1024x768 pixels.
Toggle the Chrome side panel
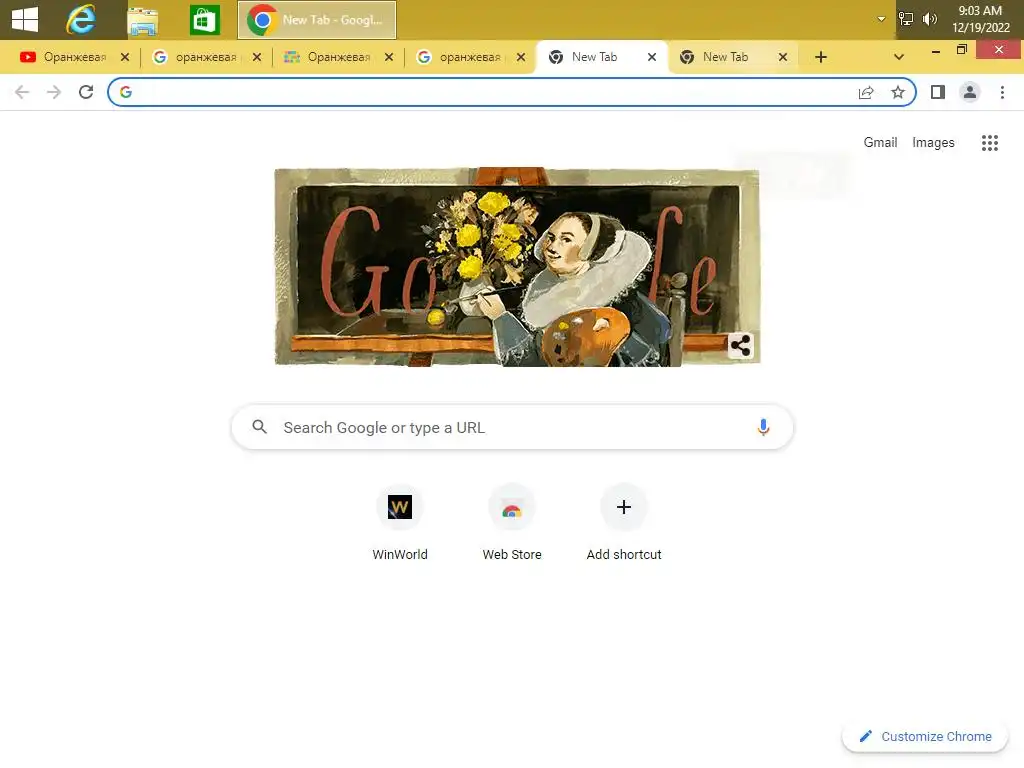[x=938, y=92]
